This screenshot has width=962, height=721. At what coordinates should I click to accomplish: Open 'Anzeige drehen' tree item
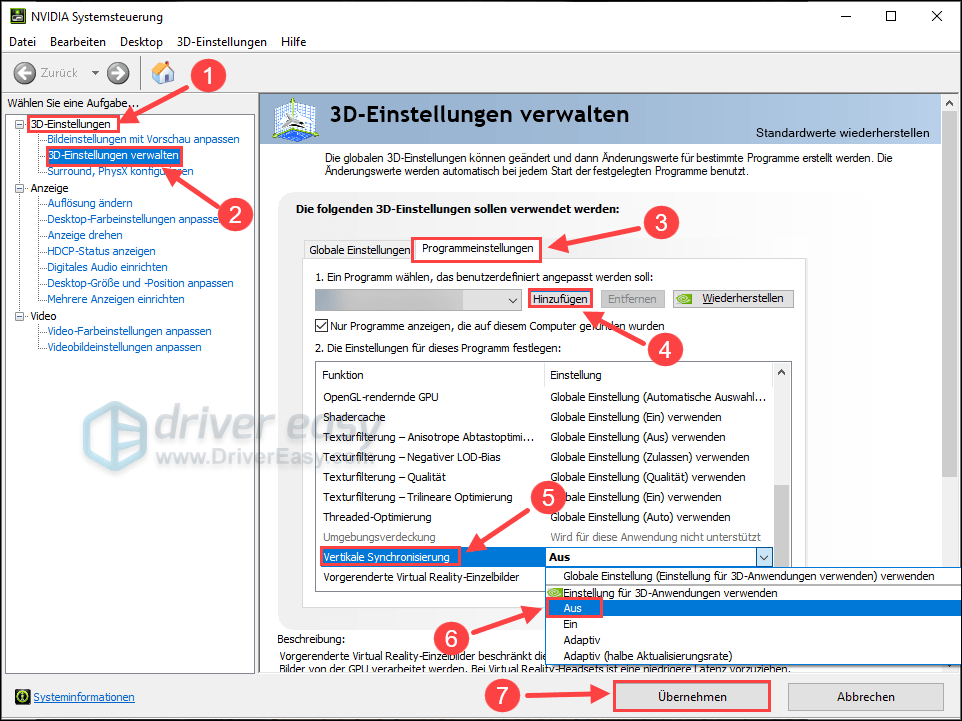click(x=85, y=235)
